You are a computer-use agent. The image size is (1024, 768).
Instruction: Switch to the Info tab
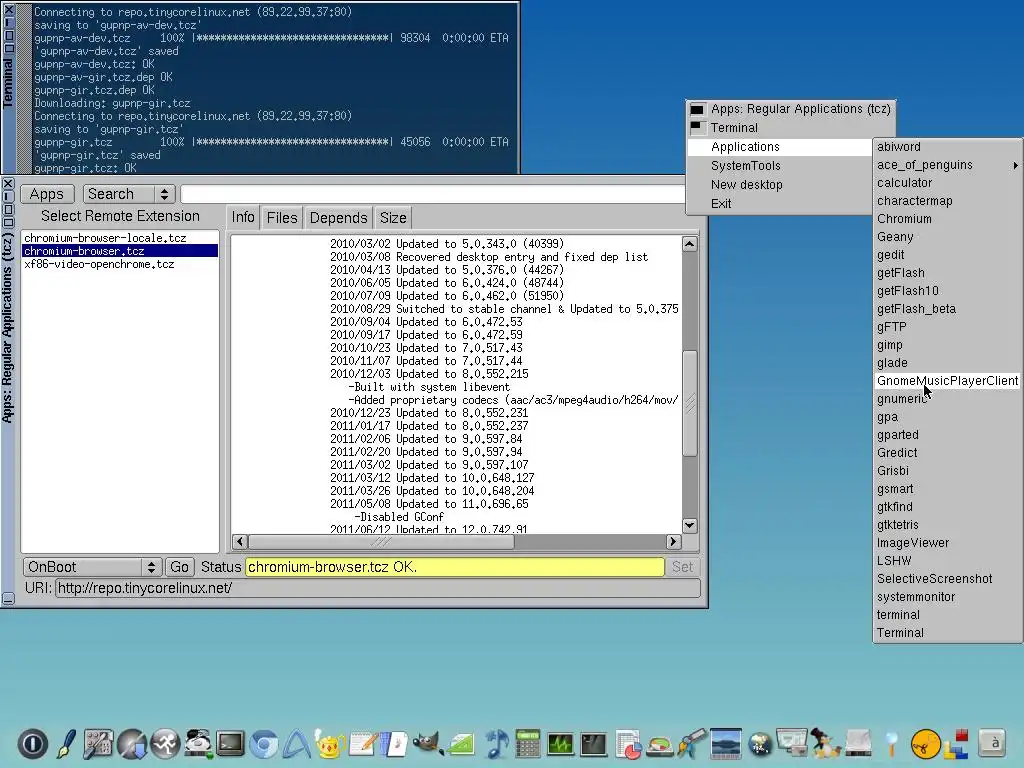click(x=243, y=217)
